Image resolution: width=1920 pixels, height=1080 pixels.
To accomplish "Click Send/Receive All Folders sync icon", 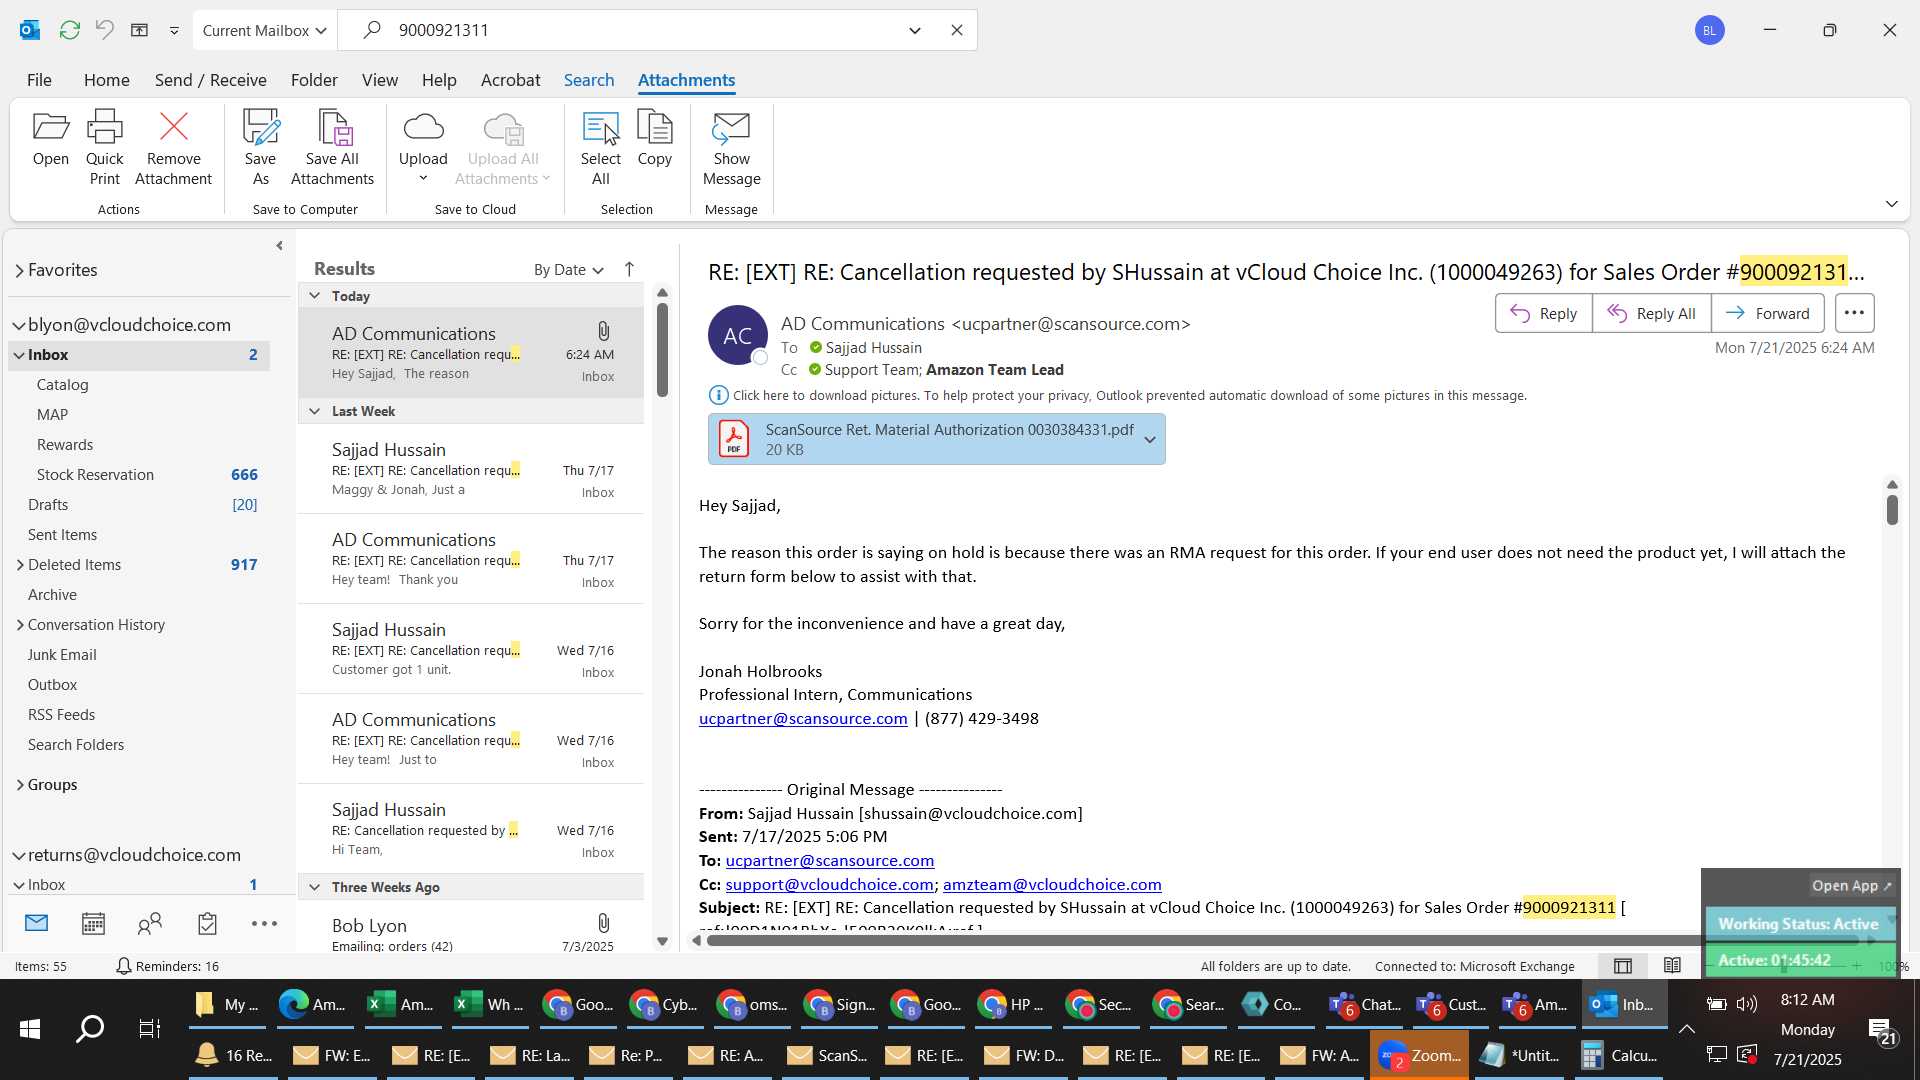I will [69, 30].
